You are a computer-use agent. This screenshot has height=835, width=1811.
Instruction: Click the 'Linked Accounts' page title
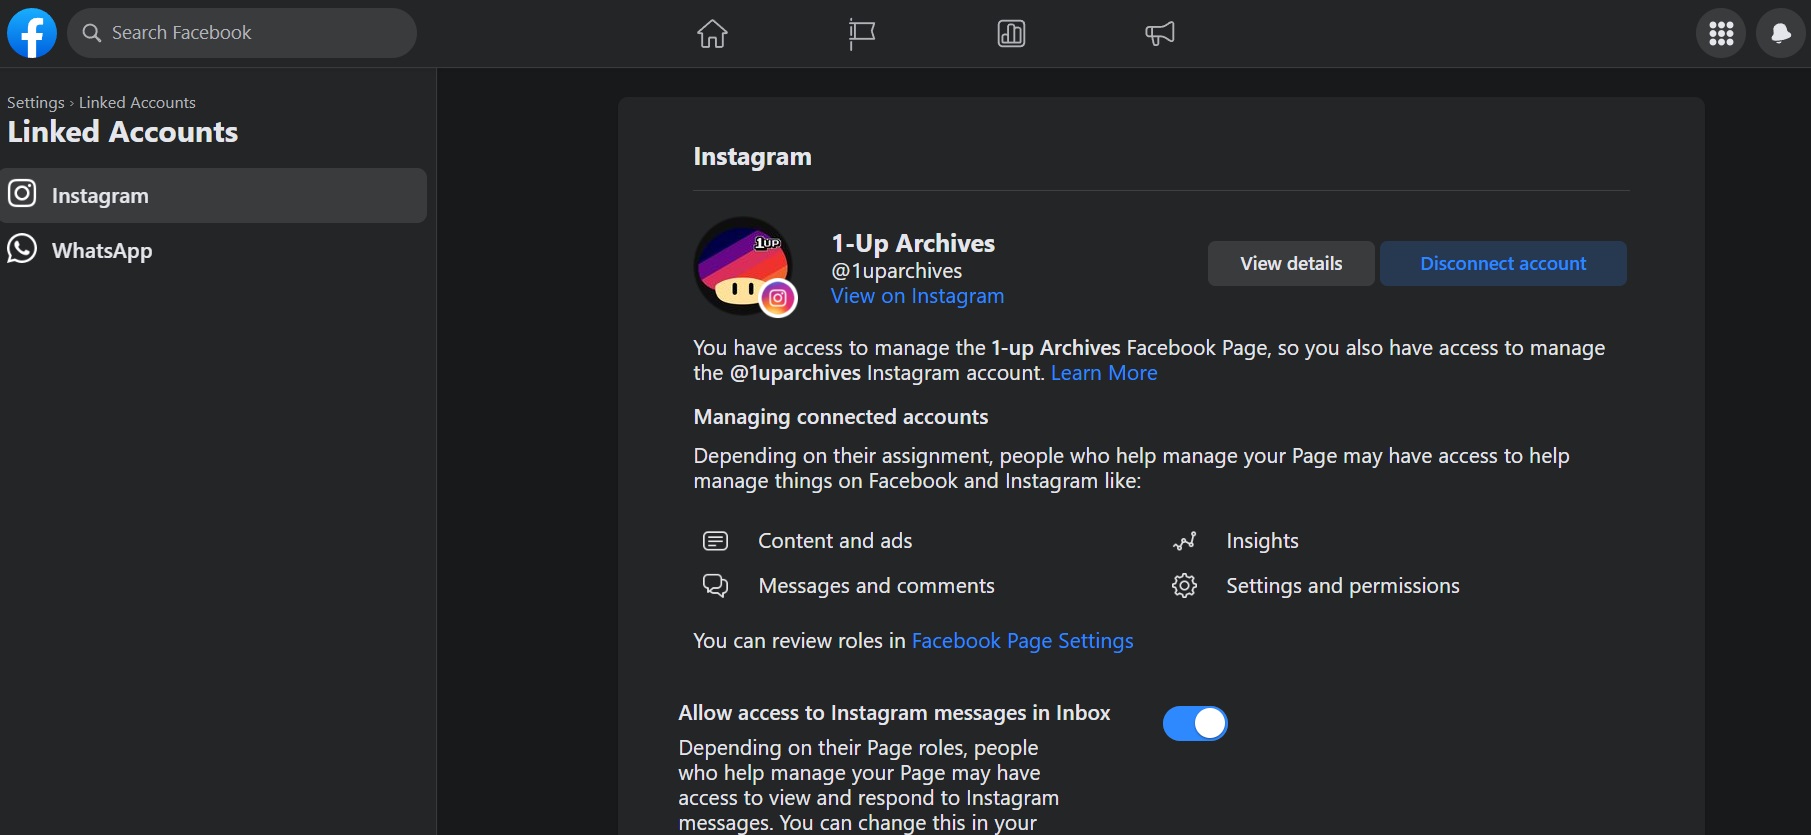pyautogui.click(x=122, y=132)
